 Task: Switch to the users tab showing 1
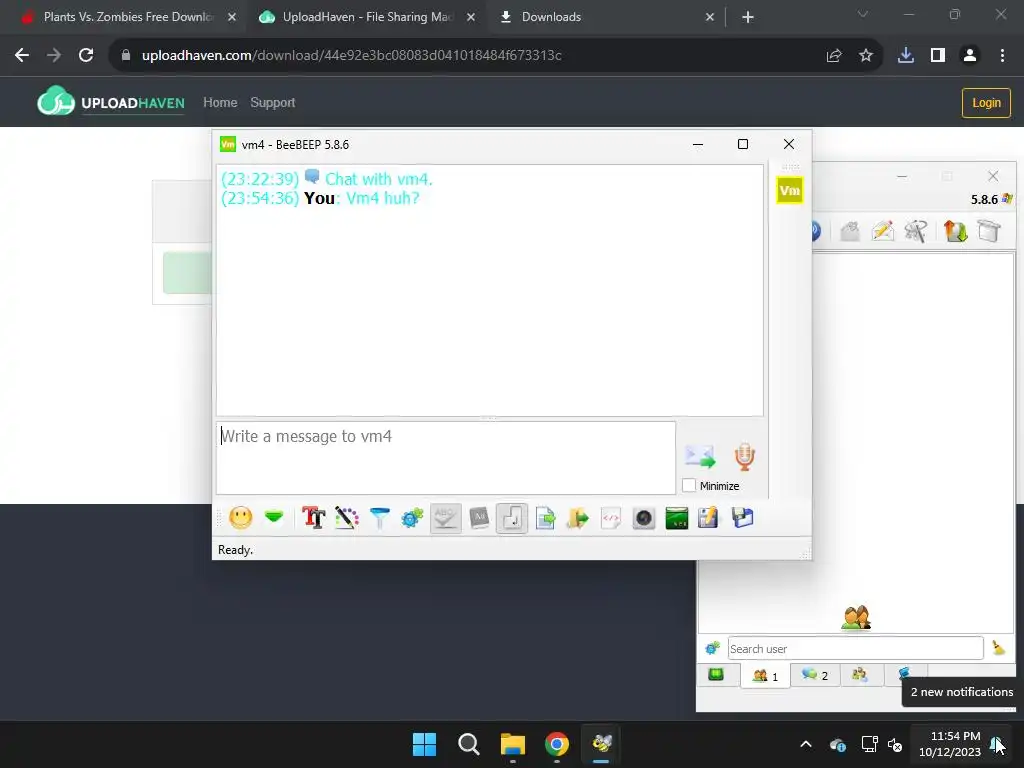click(765, 675)
